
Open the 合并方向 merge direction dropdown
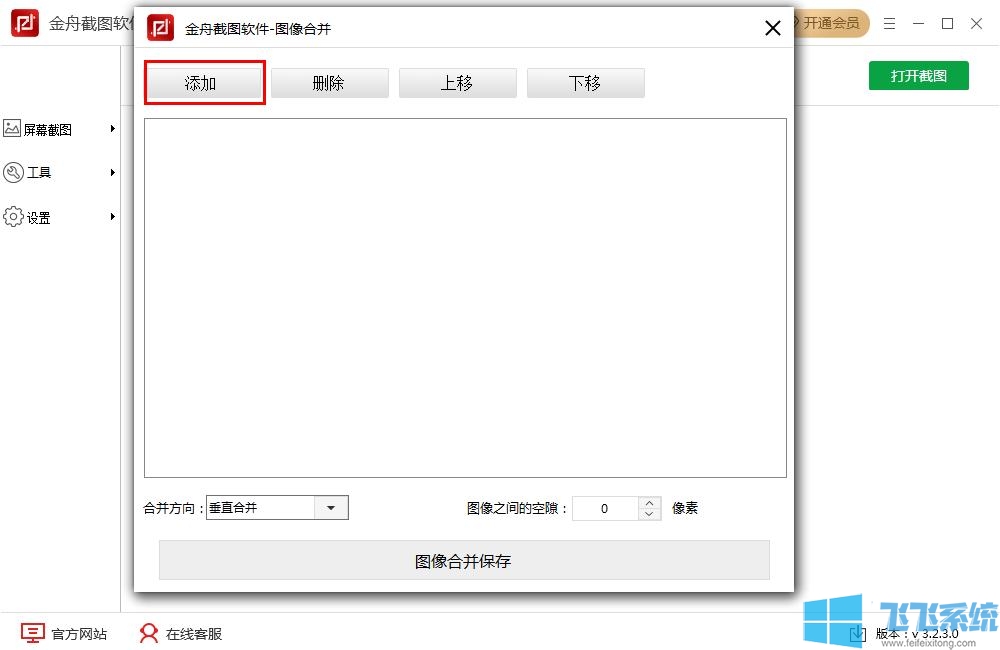tap(331, 508)
